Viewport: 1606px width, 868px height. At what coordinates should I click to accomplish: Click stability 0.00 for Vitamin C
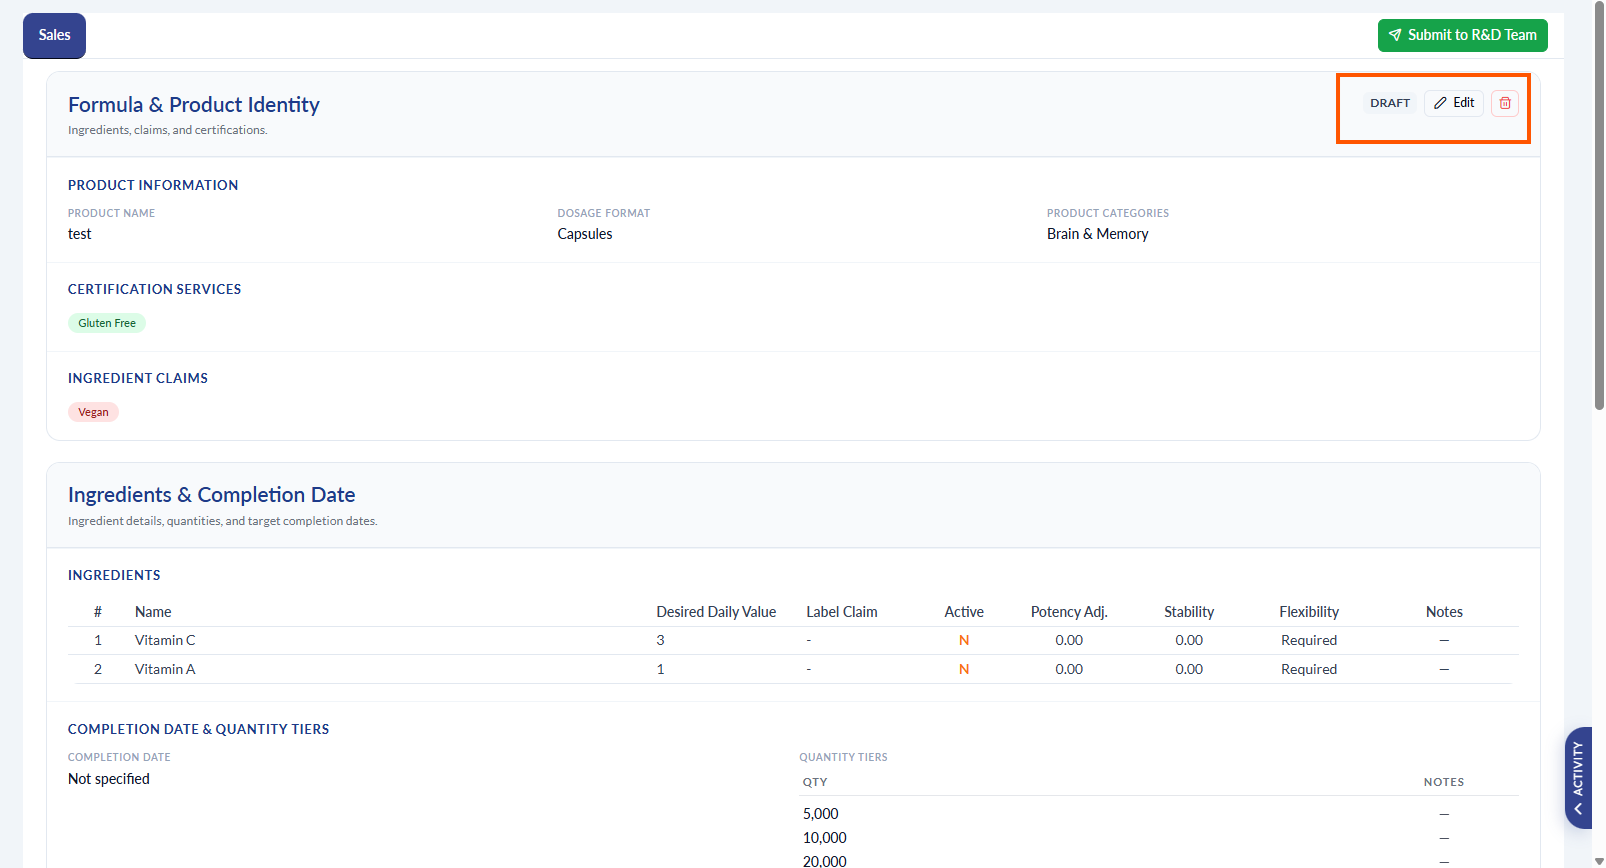(1189, 640)
